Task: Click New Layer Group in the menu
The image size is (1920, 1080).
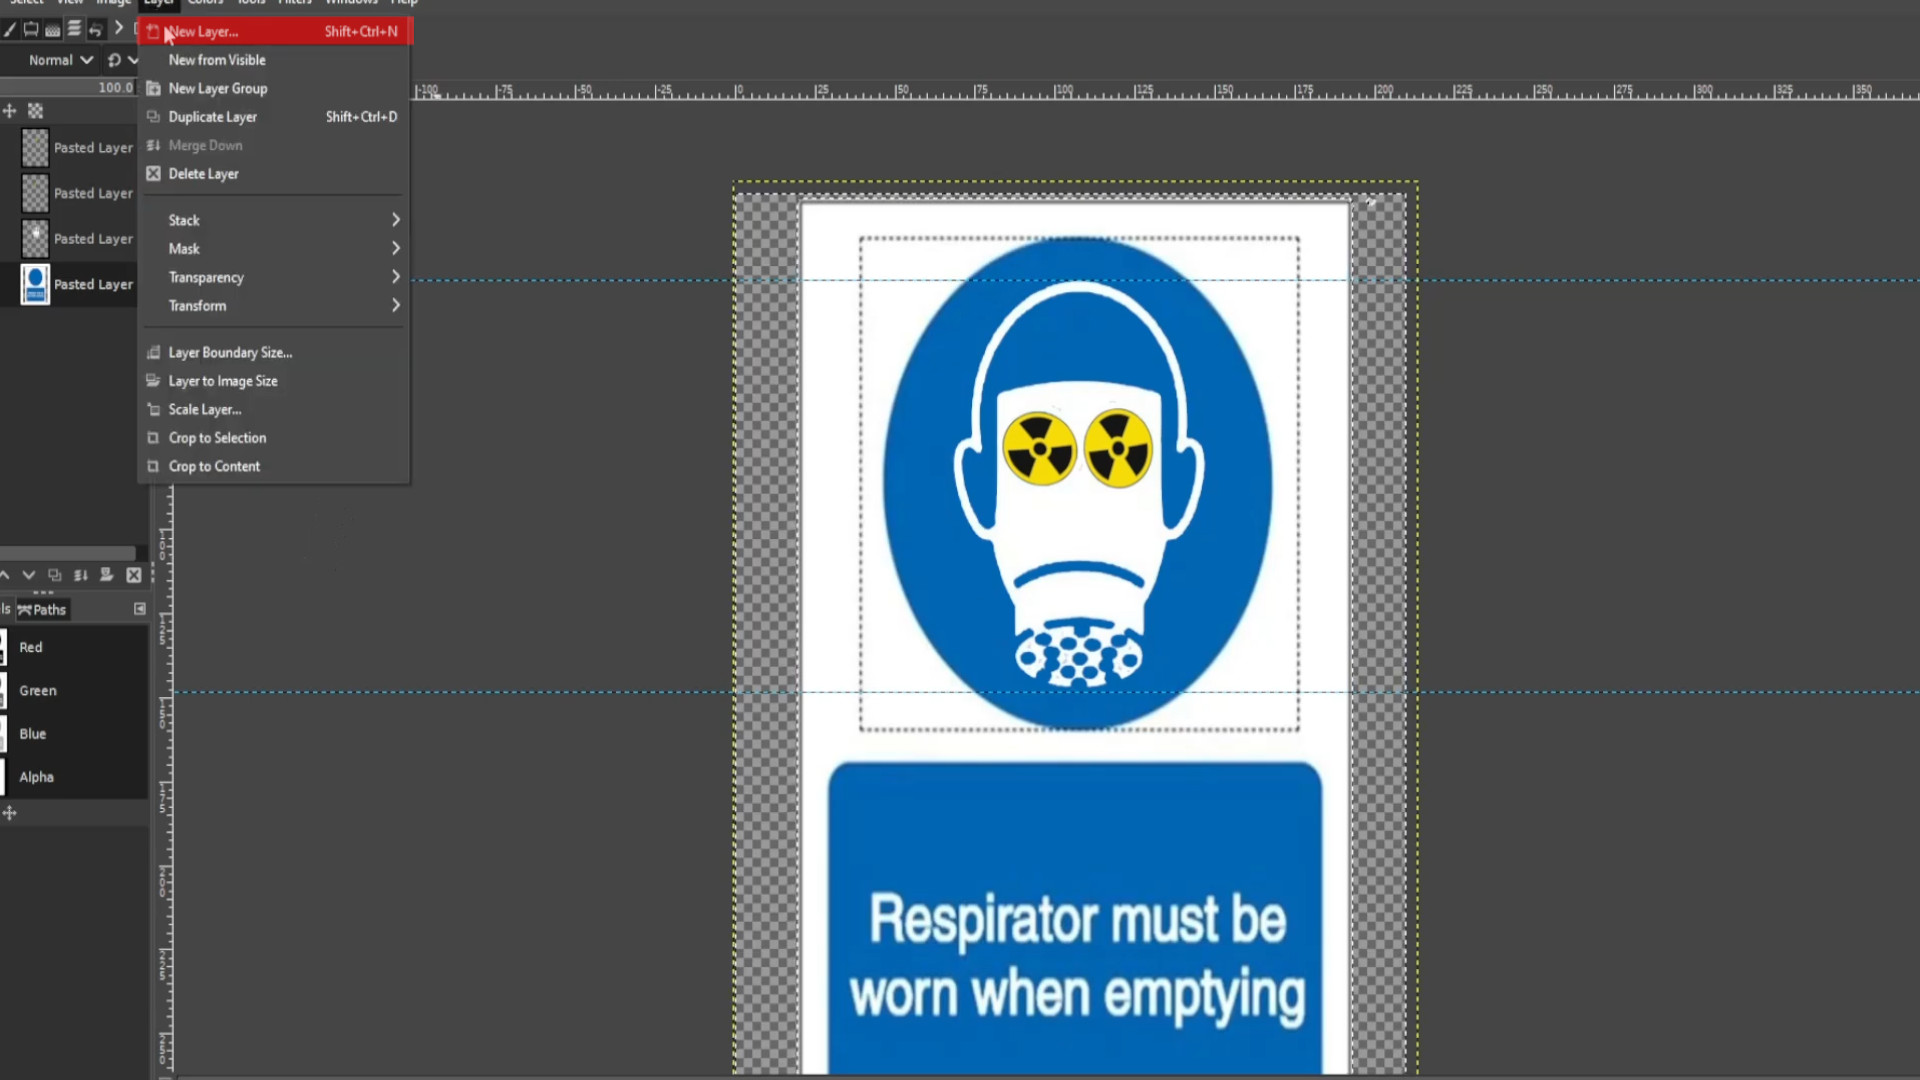Action: coord(275,88)
